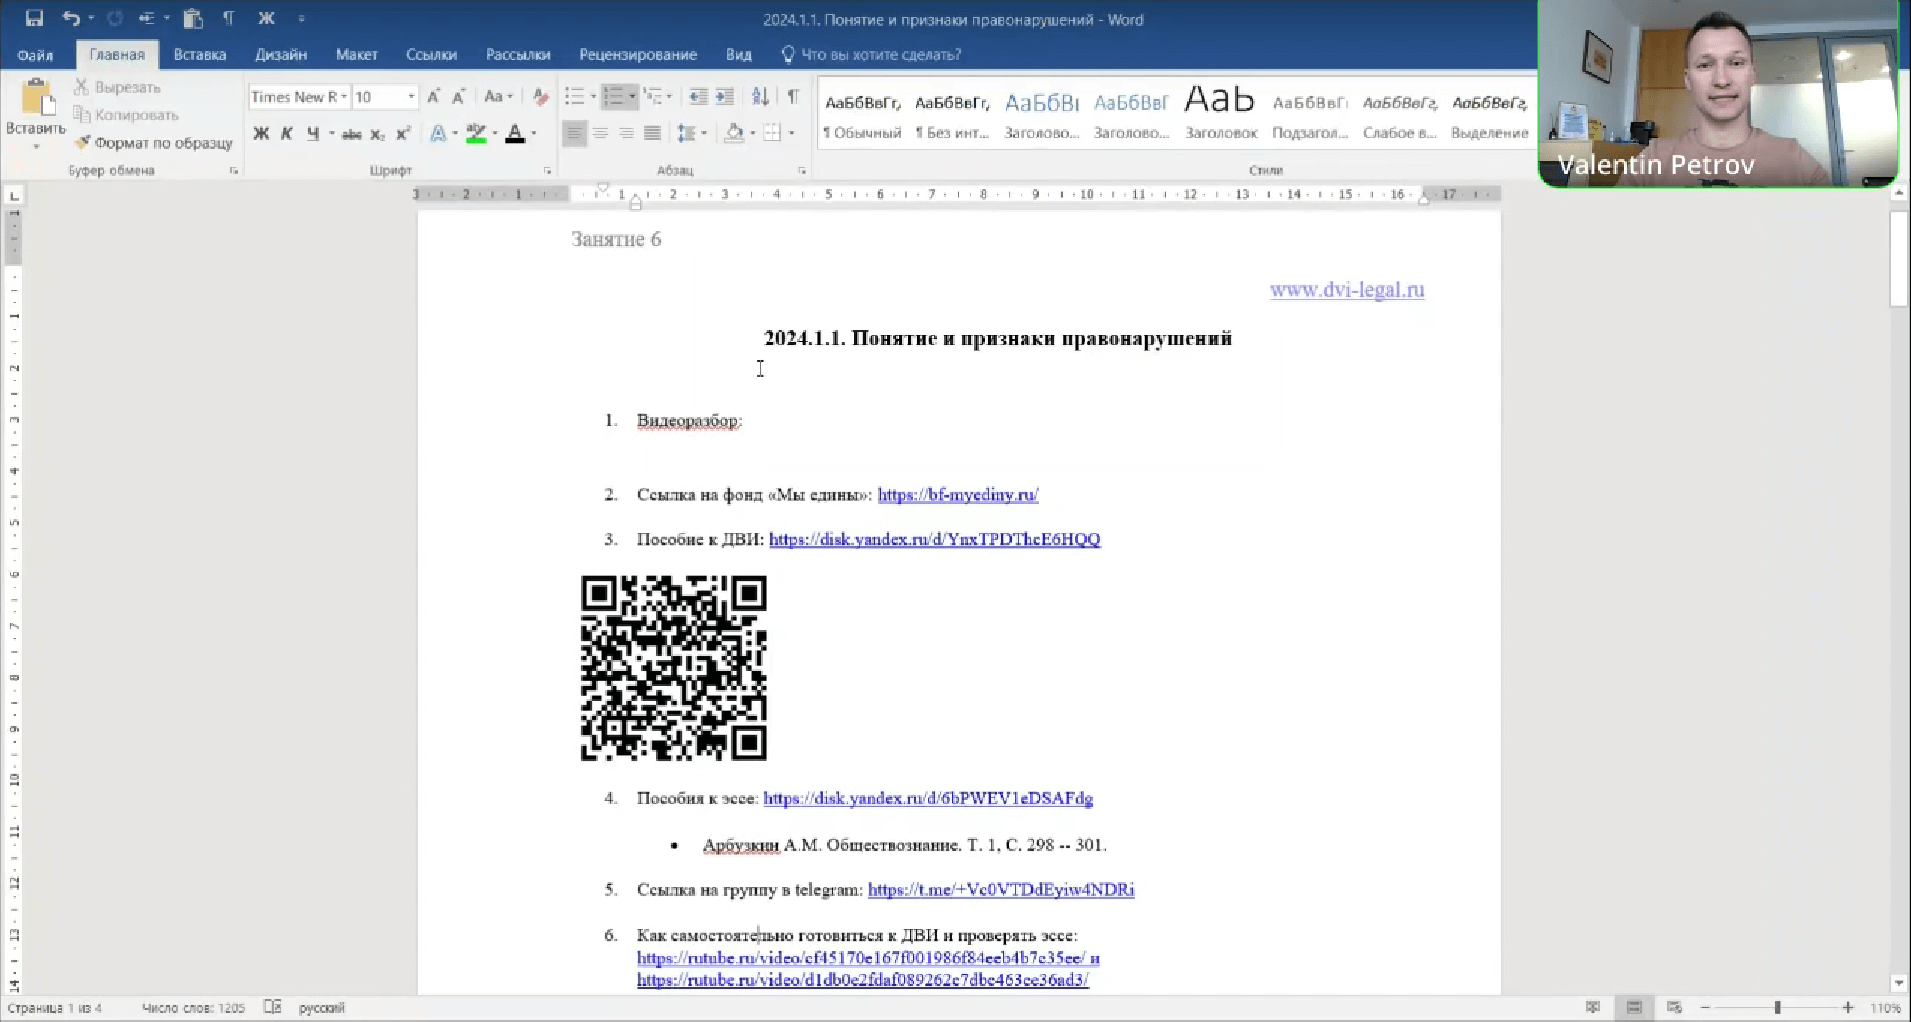Zoom out with the minus button
1911x1022 pixels.
pyautogui.click(x=1706, y=1008)
